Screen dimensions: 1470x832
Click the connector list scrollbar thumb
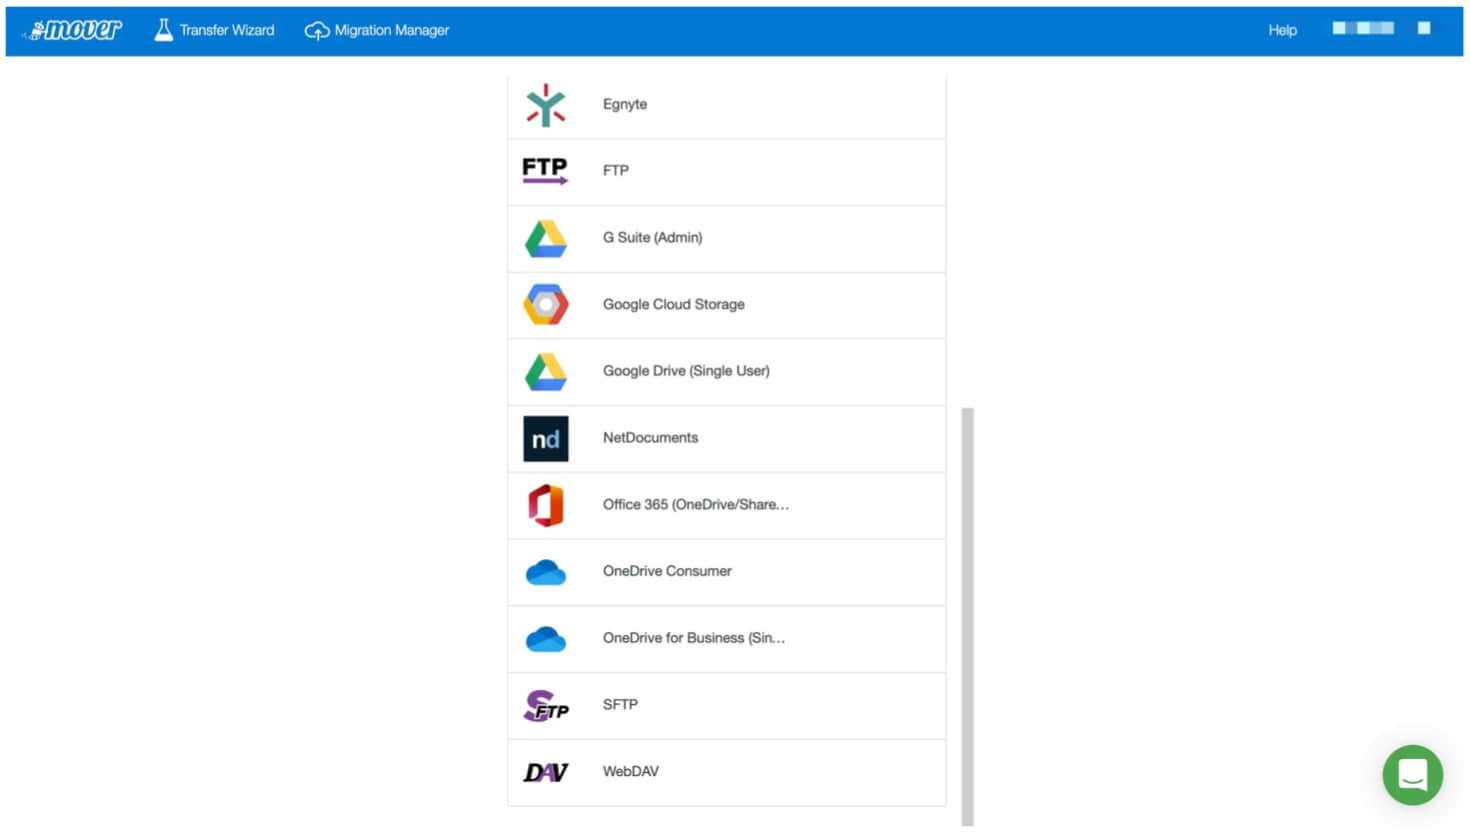pyautogui.click(x=967, y=616)
